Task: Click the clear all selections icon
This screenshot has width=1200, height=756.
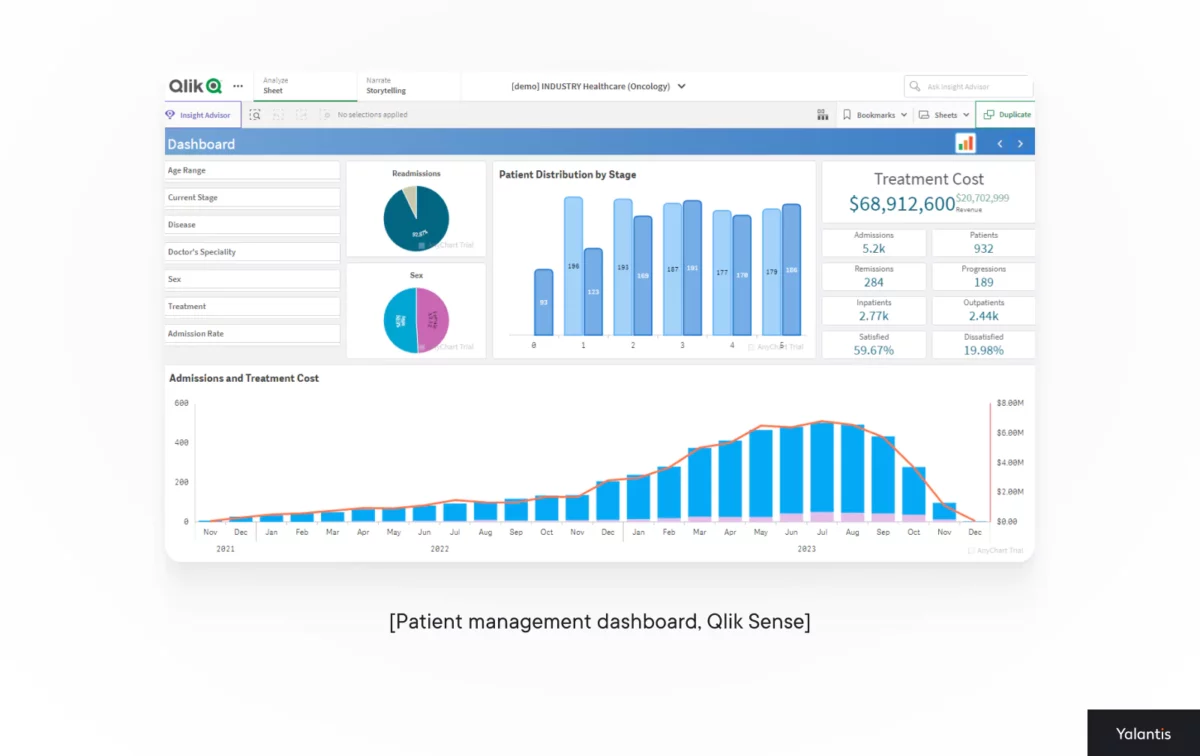Action: pos(324,114)
